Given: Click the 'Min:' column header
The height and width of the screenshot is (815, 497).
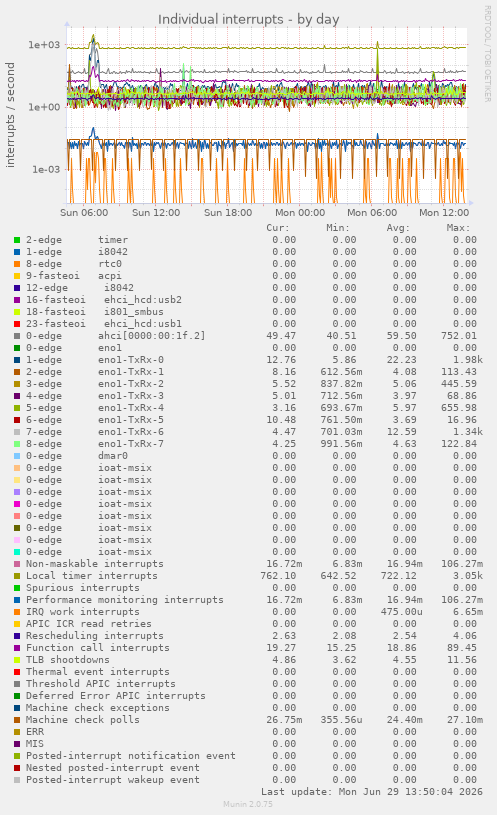Looking at the screenshot, I should click(x=338, y=228).
